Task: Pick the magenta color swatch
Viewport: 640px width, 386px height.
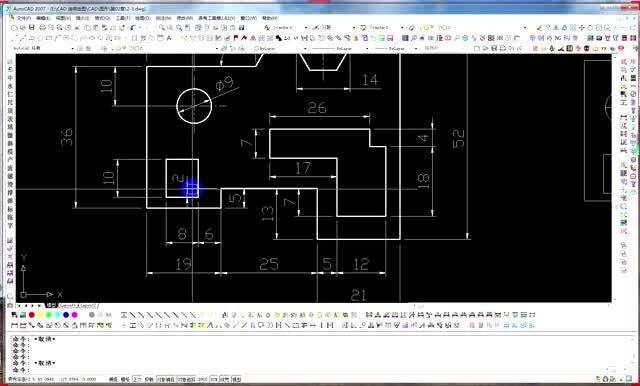Action: tap(75, 315)
